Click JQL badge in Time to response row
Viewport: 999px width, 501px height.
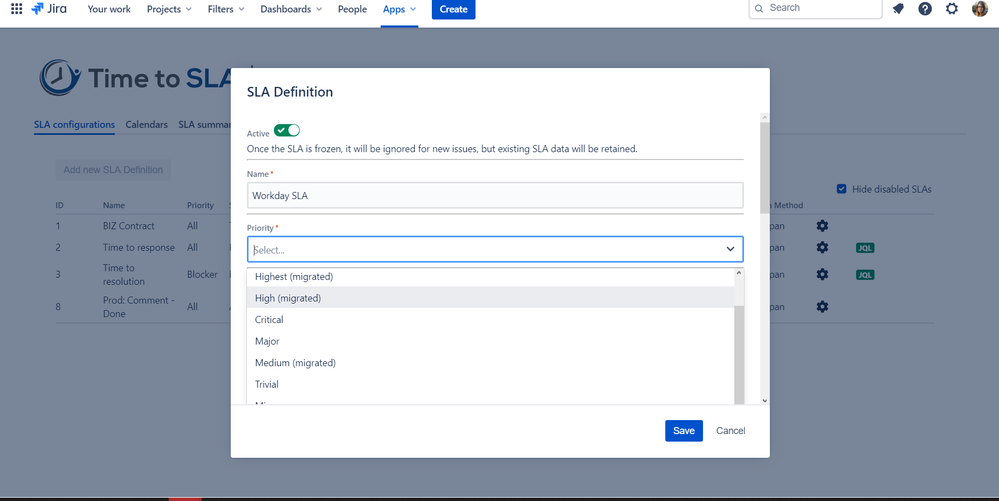click(x=865, y=248)
